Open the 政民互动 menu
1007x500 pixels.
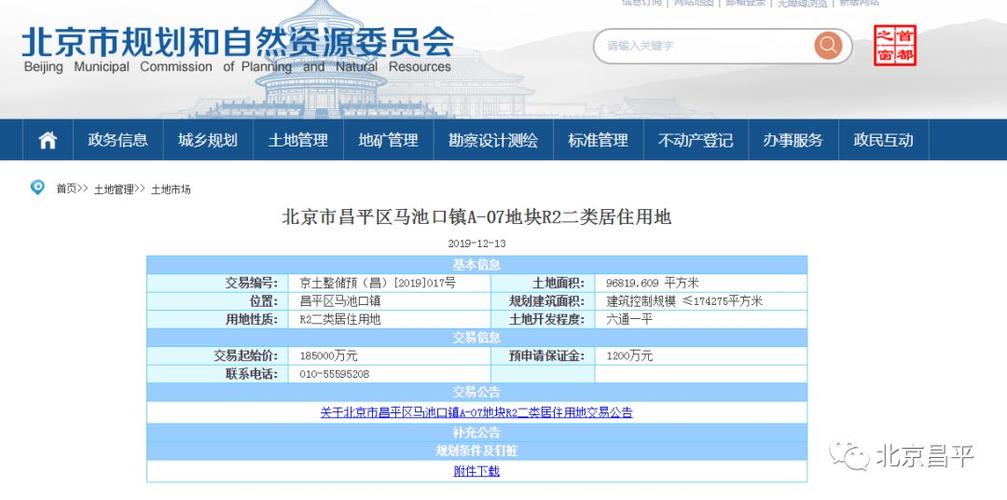pyautogui.click(x=883, y=140)
